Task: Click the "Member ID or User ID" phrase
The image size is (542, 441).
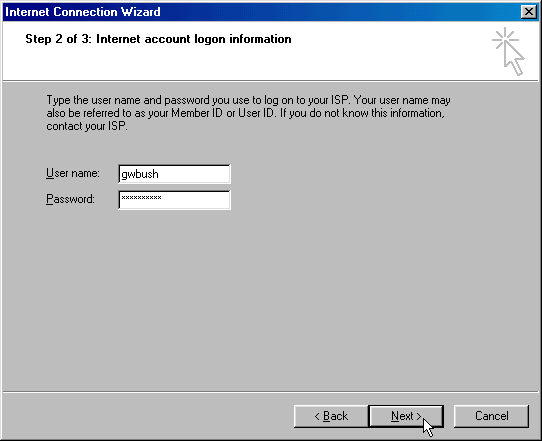Action: point(223,113)
